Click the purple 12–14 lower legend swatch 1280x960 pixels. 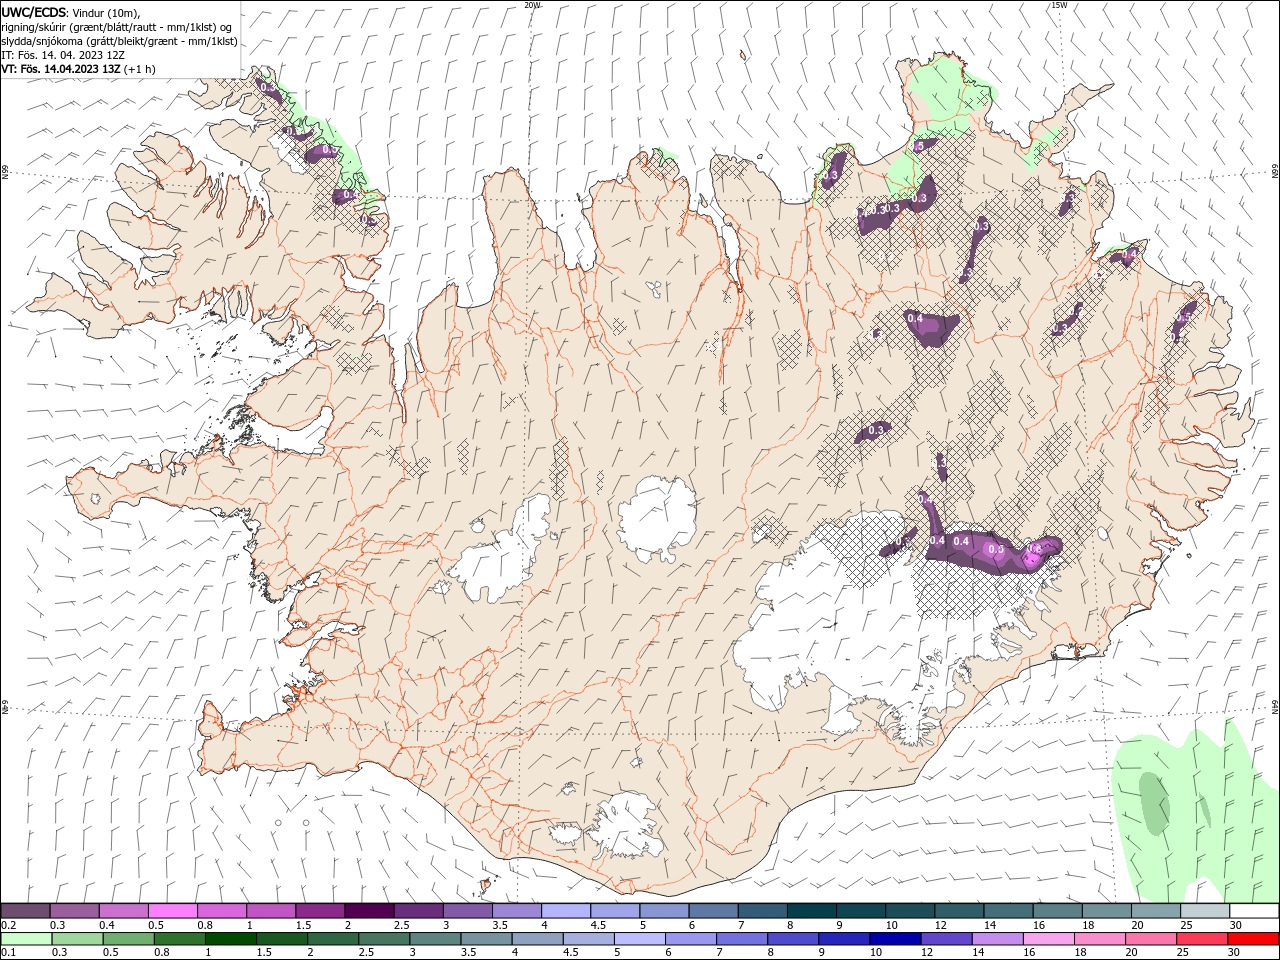point(945,939)
